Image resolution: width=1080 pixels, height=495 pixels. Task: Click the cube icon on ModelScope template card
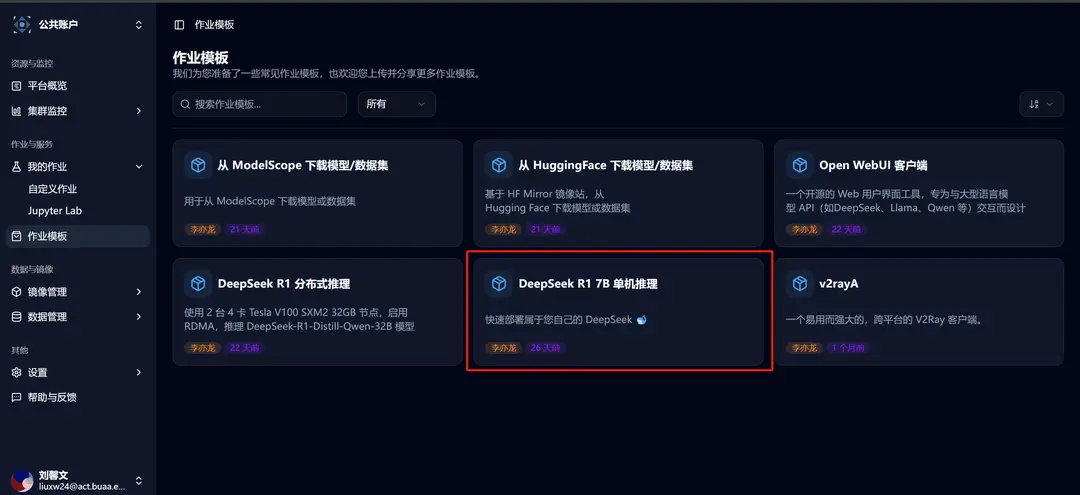[x=198, y=165]
